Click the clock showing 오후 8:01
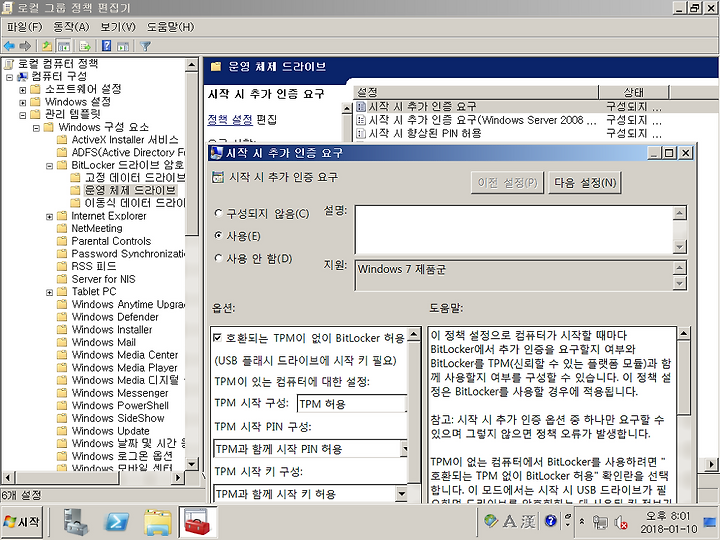The image size is (720, 540). pyautogui.click(x=667, y=516)
